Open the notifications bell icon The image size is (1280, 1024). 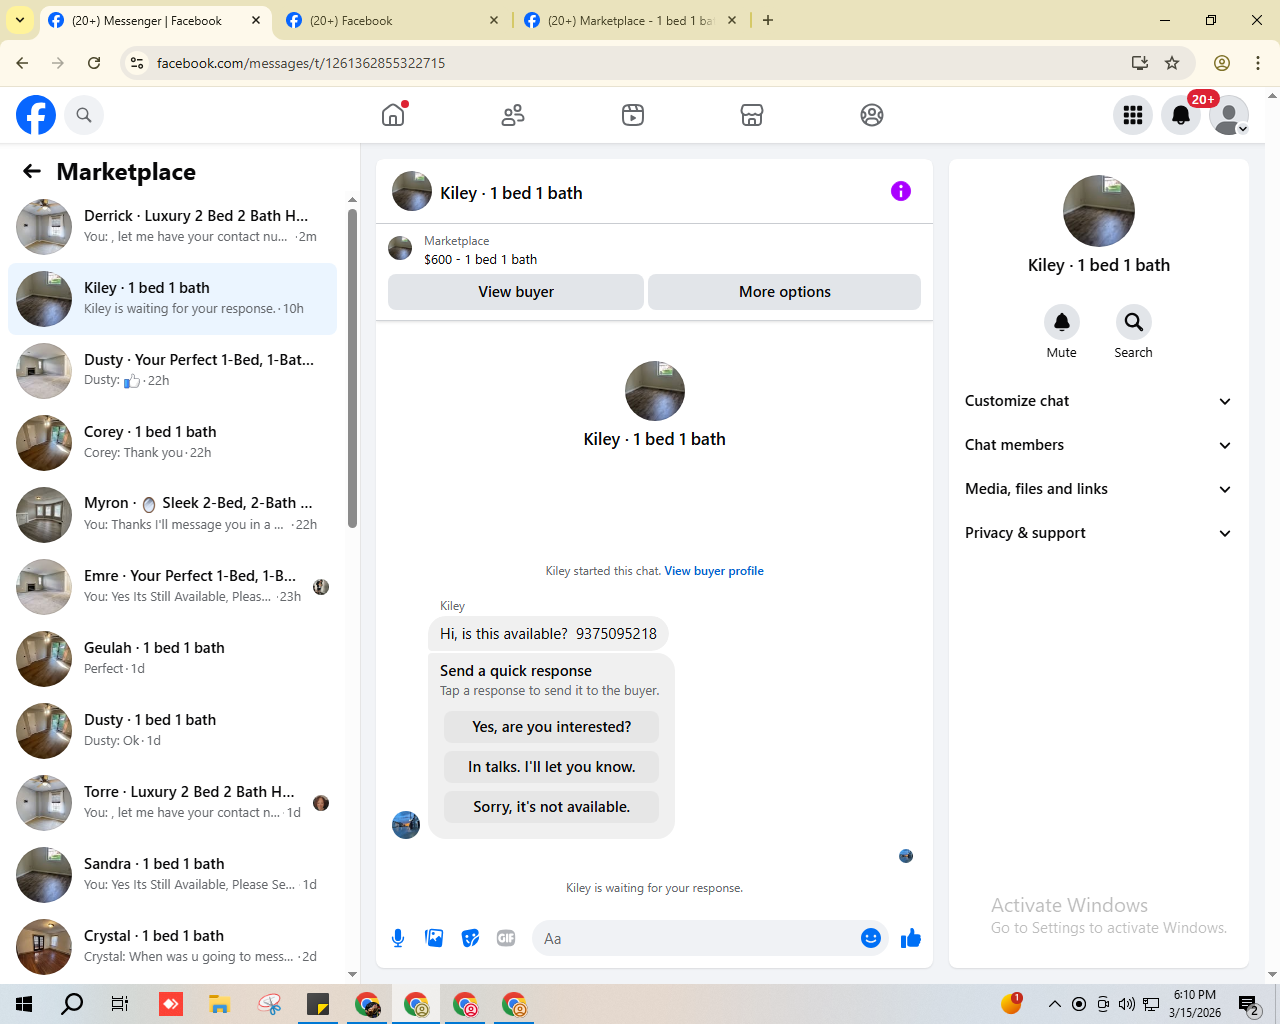(1181, 115)
